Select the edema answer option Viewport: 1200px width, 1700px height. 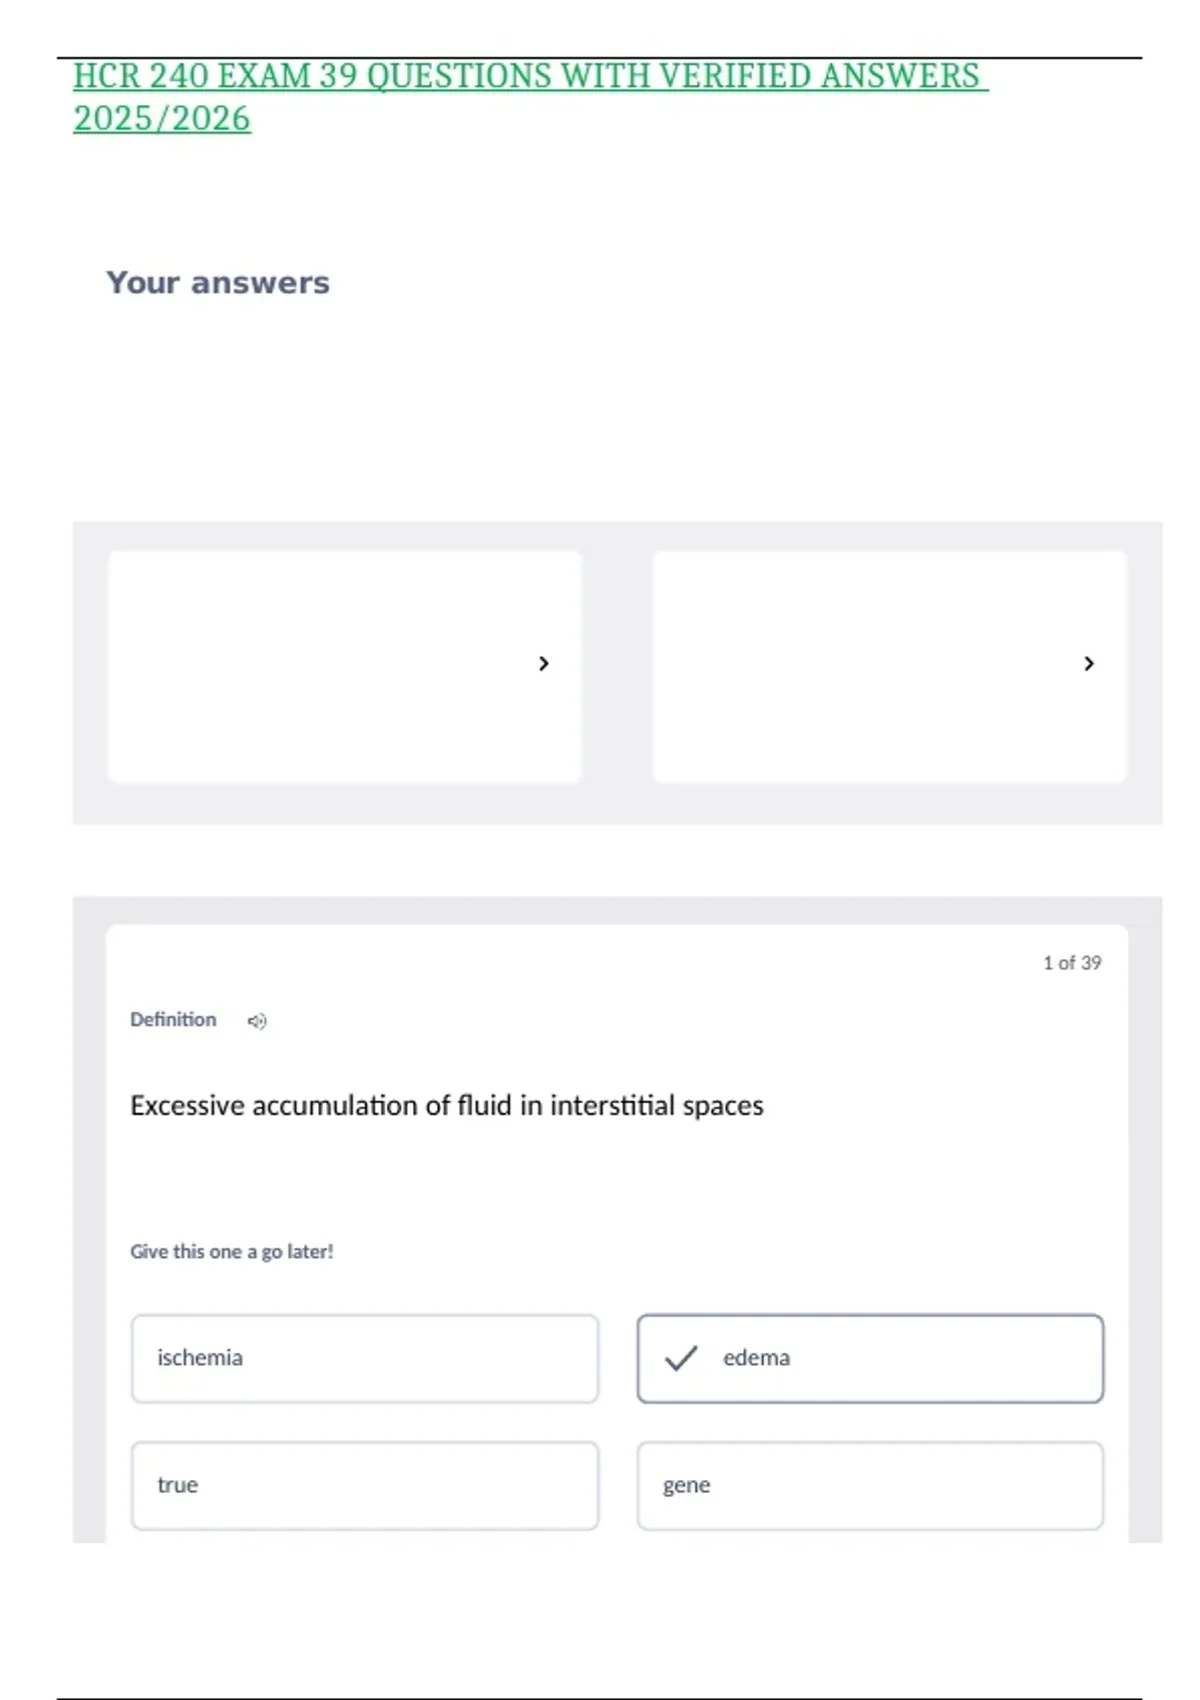click(x=870, y=1358)
